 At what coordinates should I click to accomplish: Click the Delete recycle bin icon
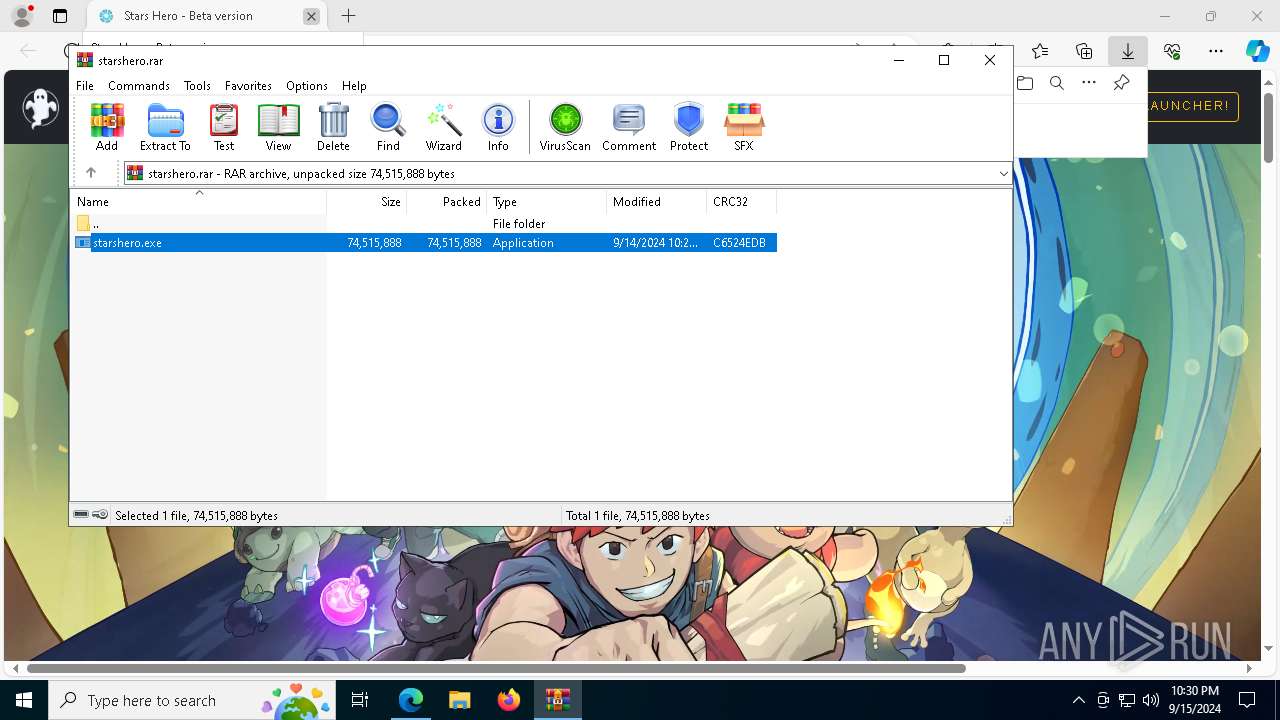coord(333,127)
